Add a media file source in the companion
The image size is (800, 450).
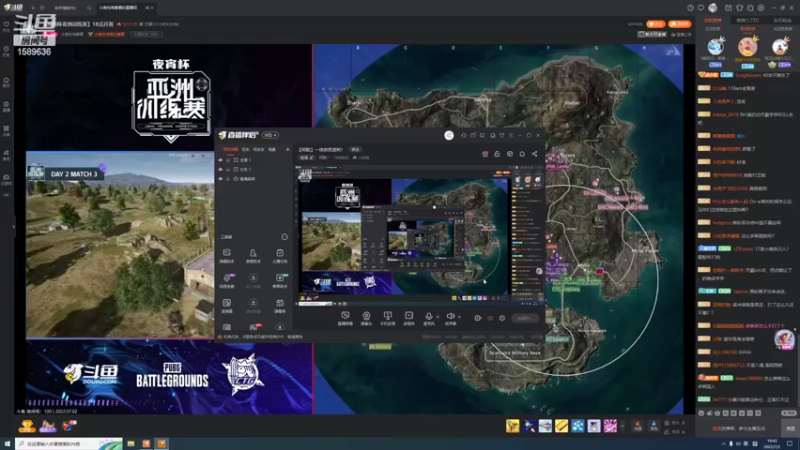click(x=409, y=318)
